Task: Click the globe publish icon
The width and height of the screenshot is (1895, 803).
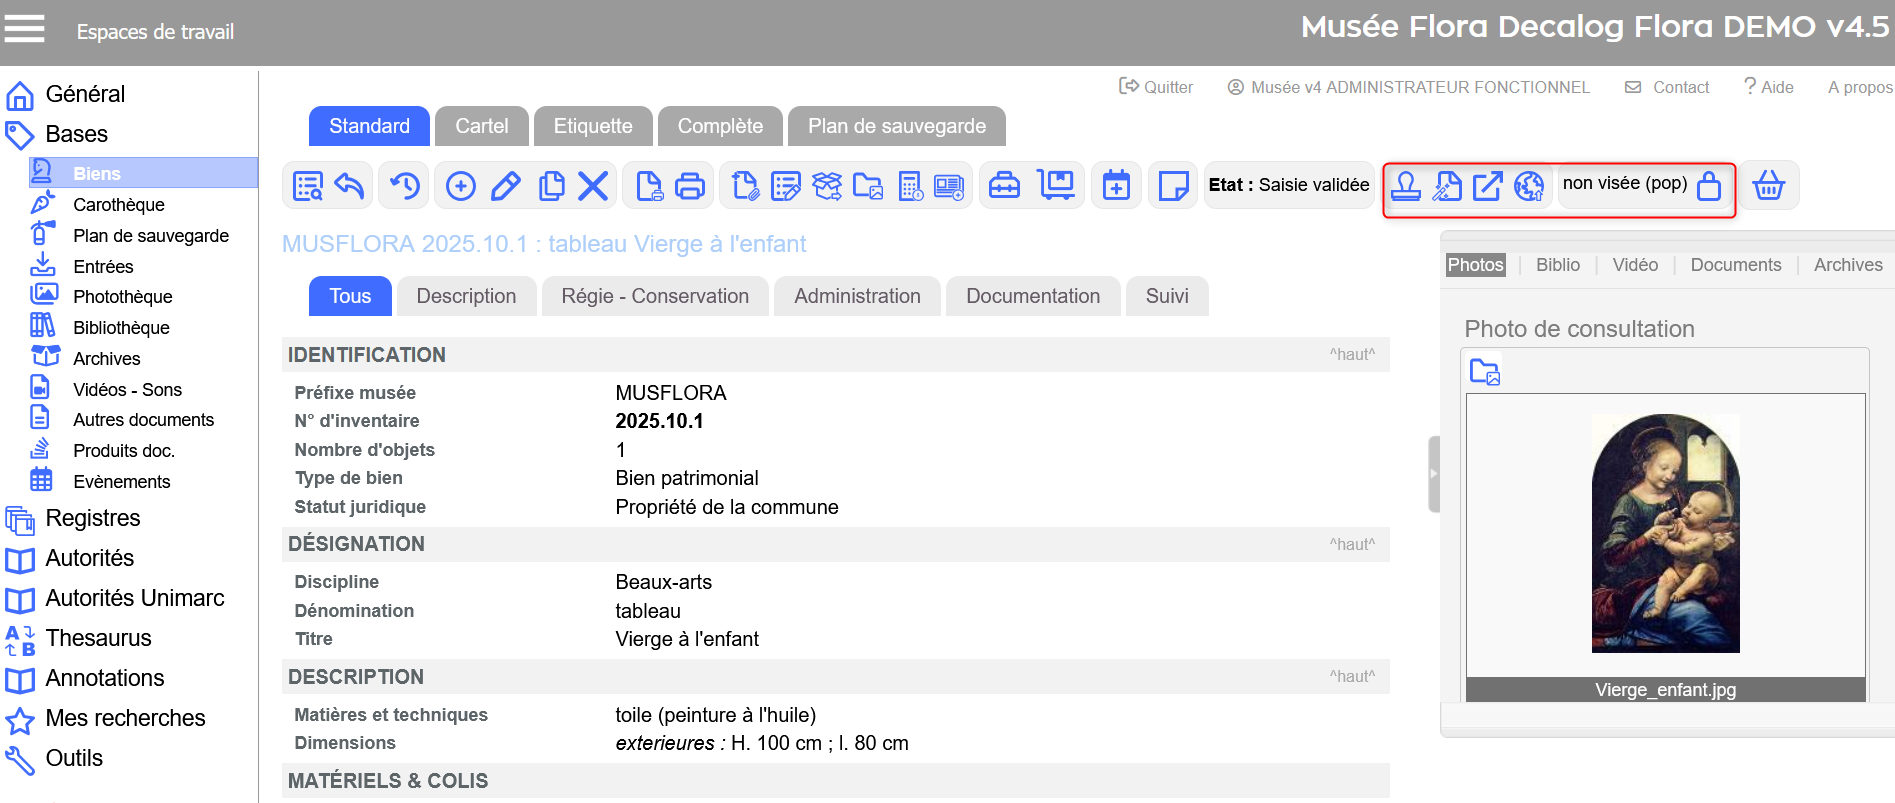Action: pos(1529,186)
